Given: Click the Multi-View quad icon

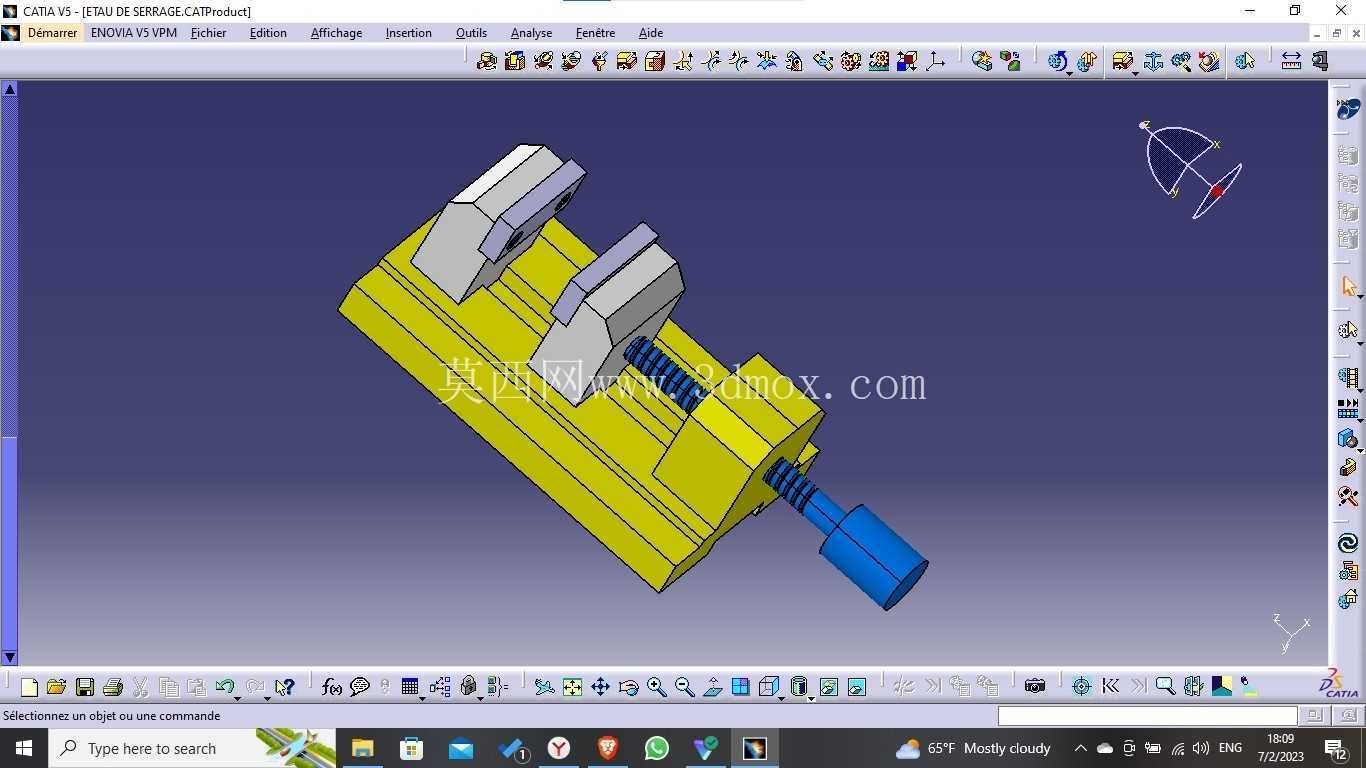Looking at the screenshot, I should (741, 687).
